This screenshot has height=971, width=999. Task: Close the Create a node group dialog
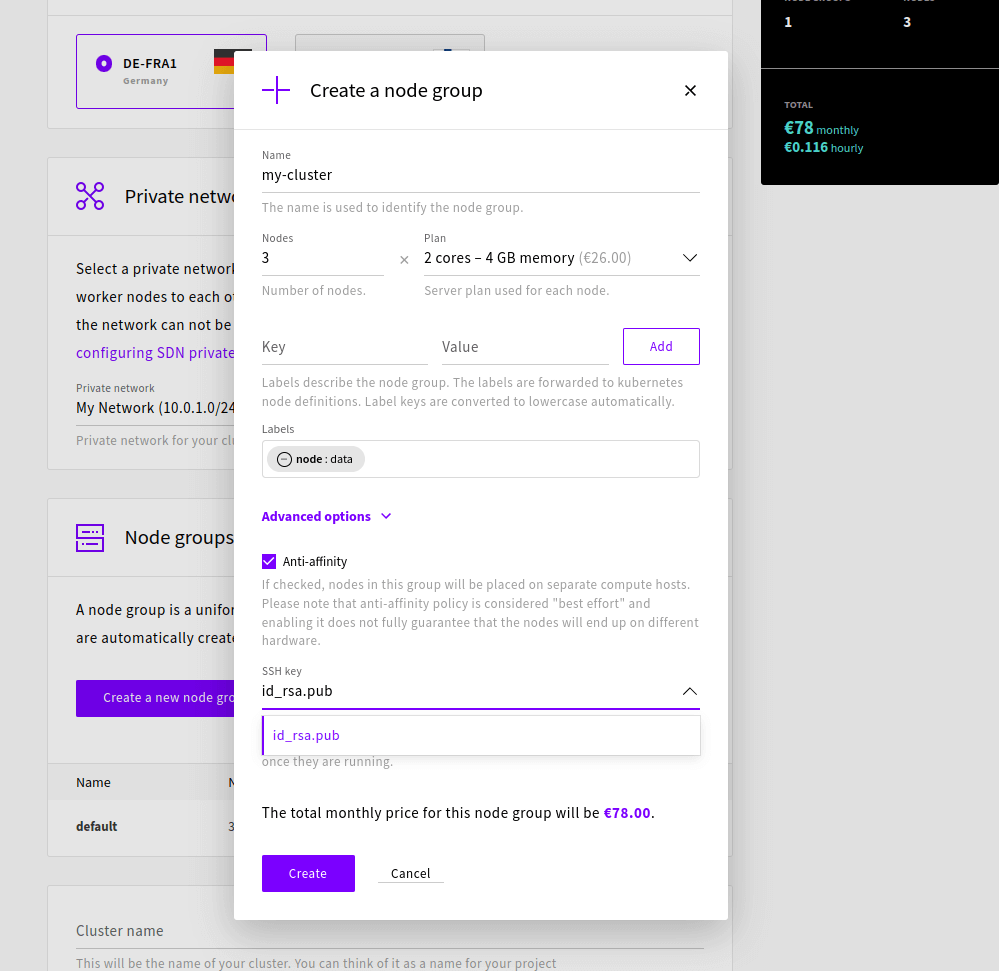coord(690,90)
